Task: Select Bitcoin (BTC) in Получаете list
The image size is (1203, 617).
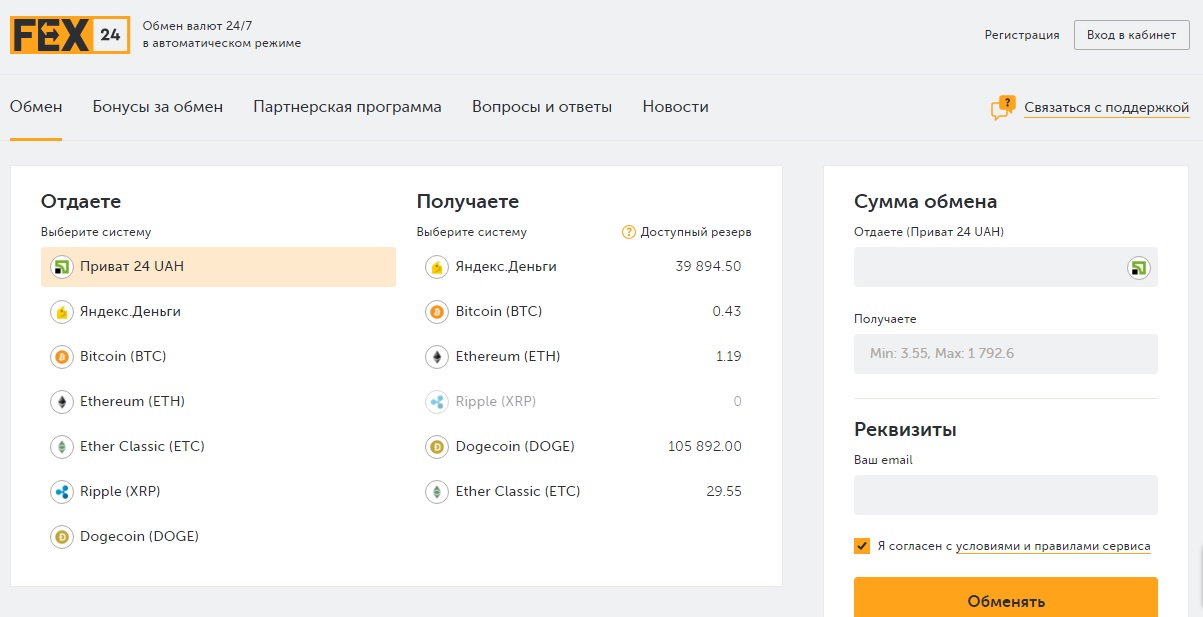Action: tap(498, 312)
